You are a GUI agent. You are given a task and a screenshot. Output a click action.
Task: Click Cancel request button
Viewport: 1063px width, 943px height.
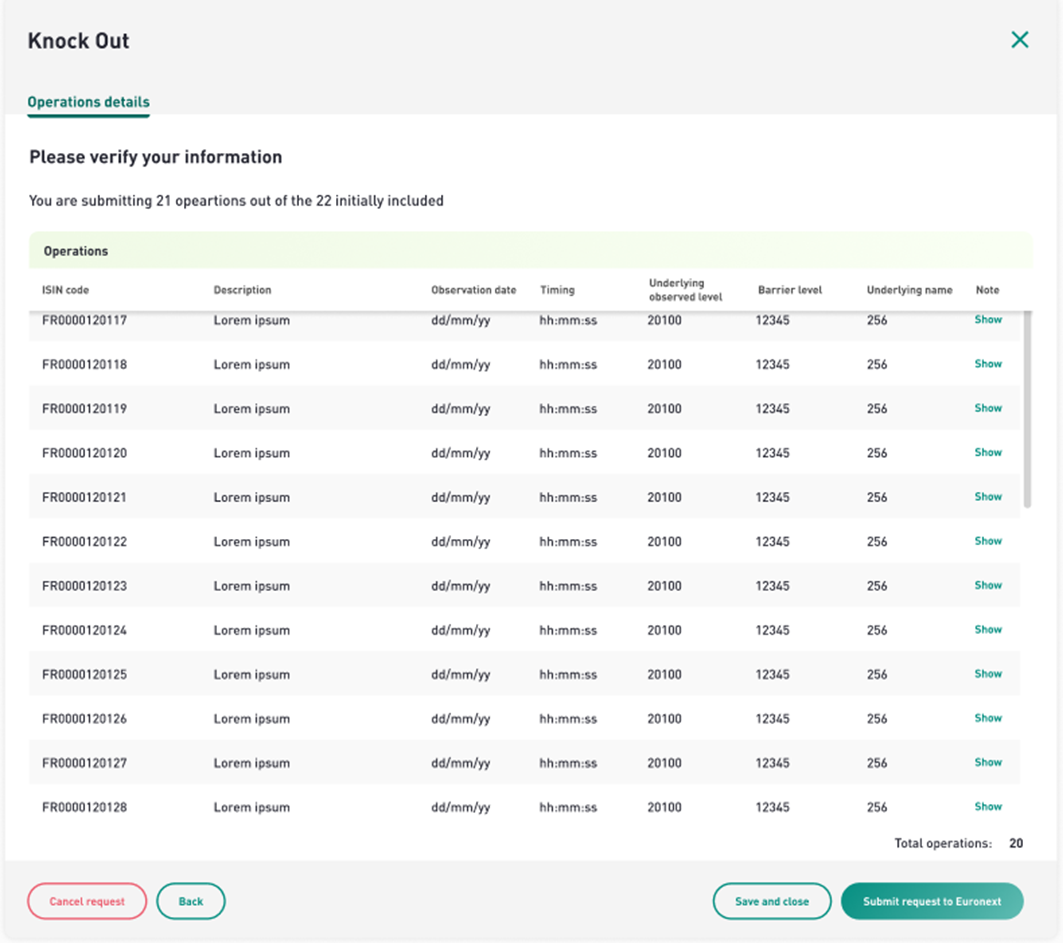87,901
